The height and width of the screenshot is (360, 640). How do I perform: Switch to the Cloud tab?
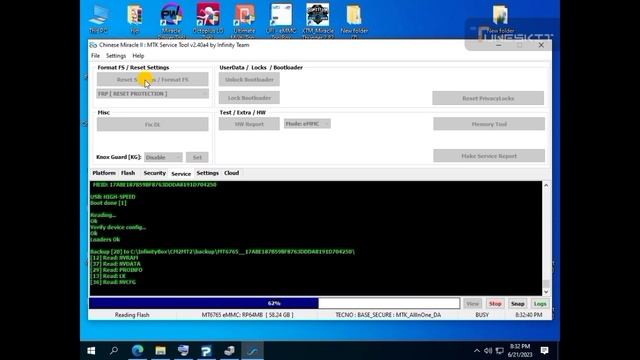pyautogui.click(x=231, y=173)
